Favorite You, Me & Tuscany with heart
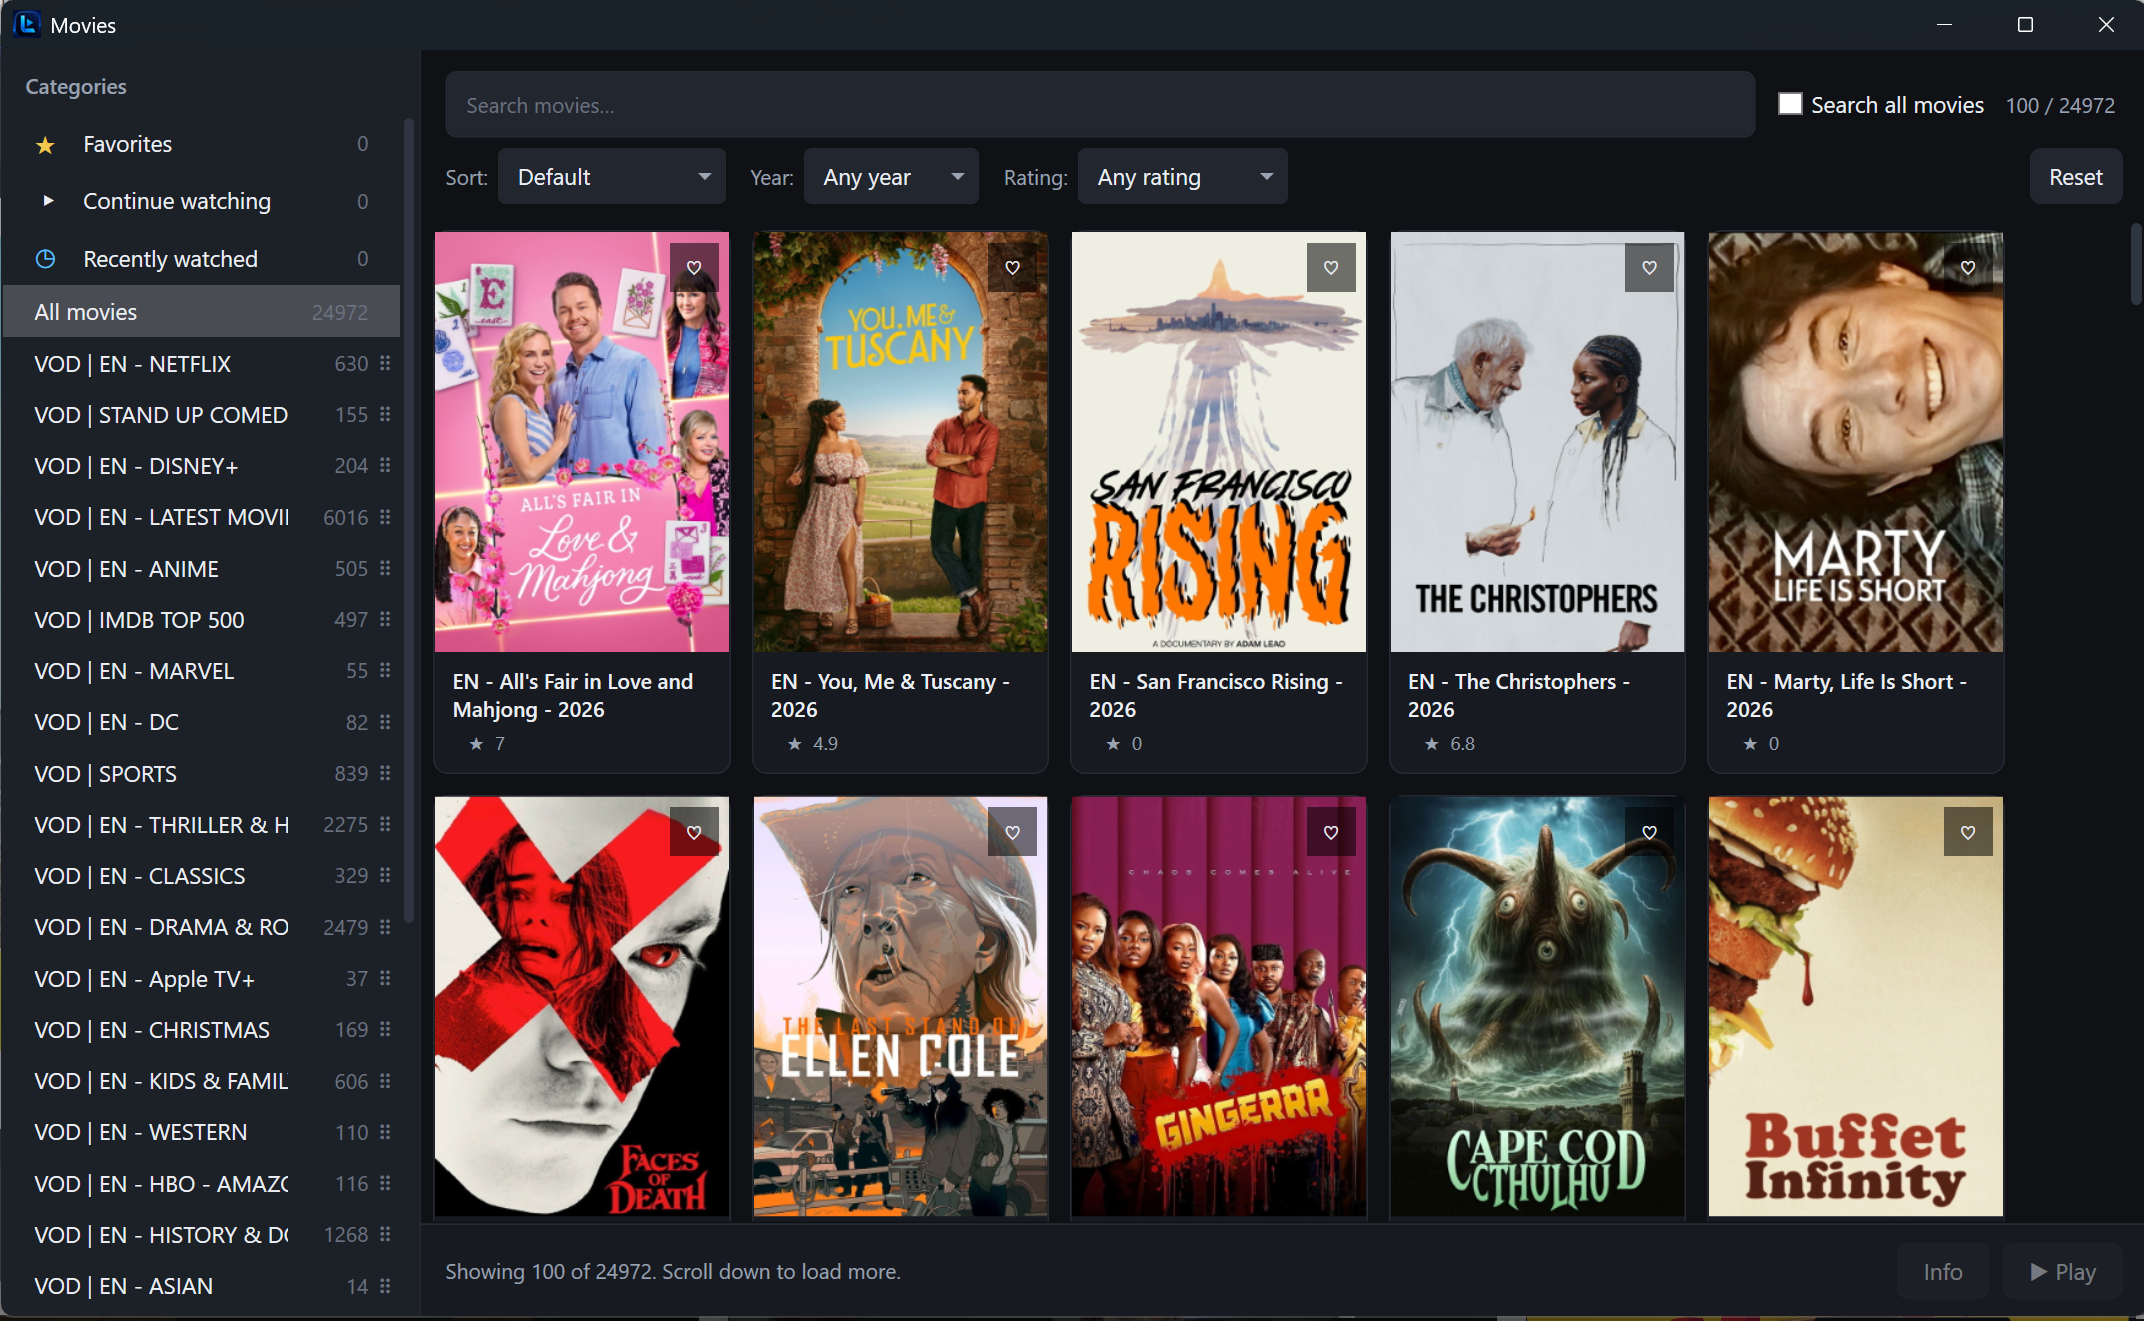This screenshot has height=1321, width=2144. 1012,267
